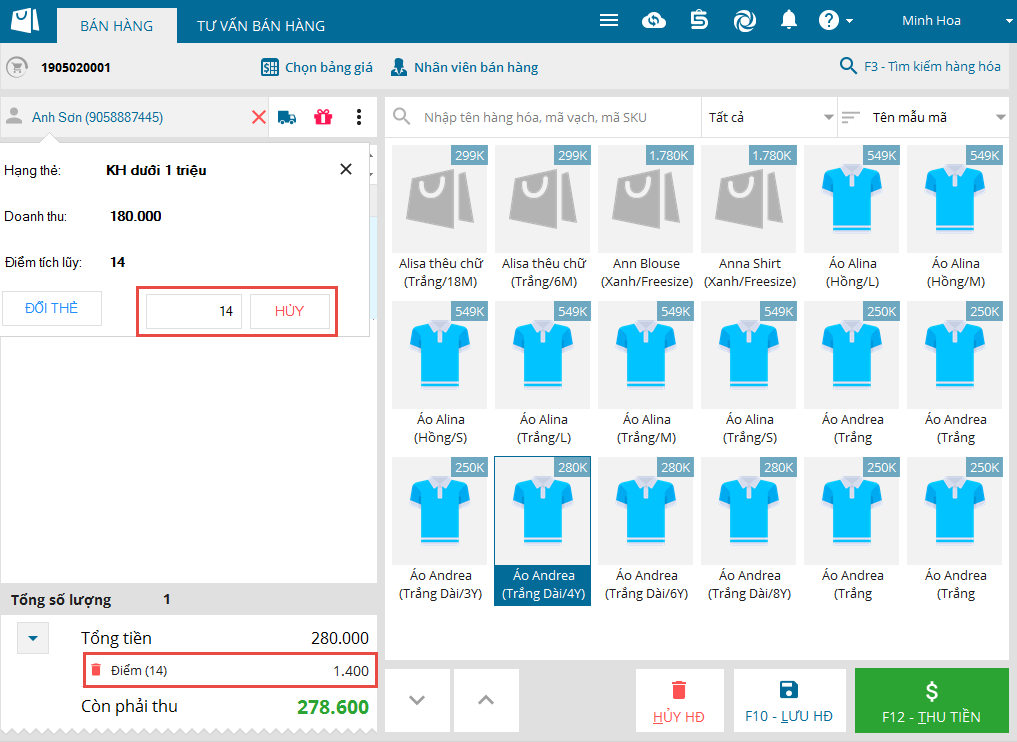This screenshot has width=1017, height=742.
Task: Click the HỦY HĐ button
Action: point(679,700)
